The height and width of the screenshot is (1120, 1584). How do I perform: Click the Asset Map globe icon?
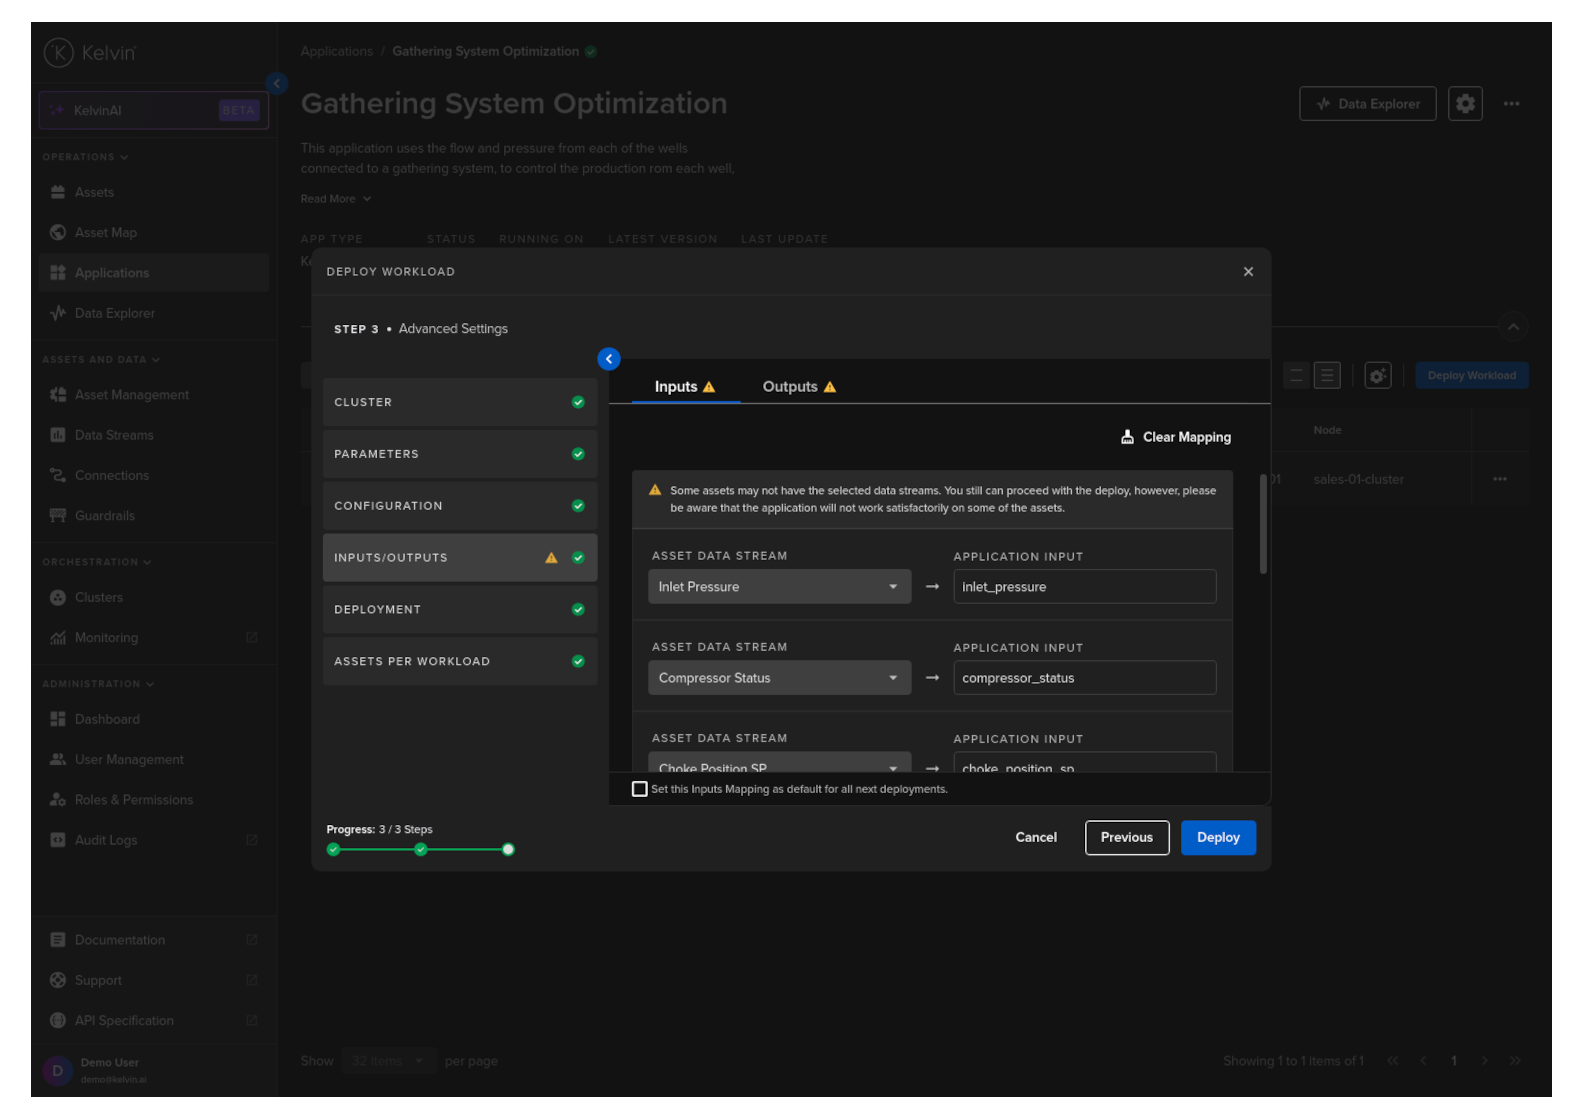pyautogui.click(x=58, y=233)
